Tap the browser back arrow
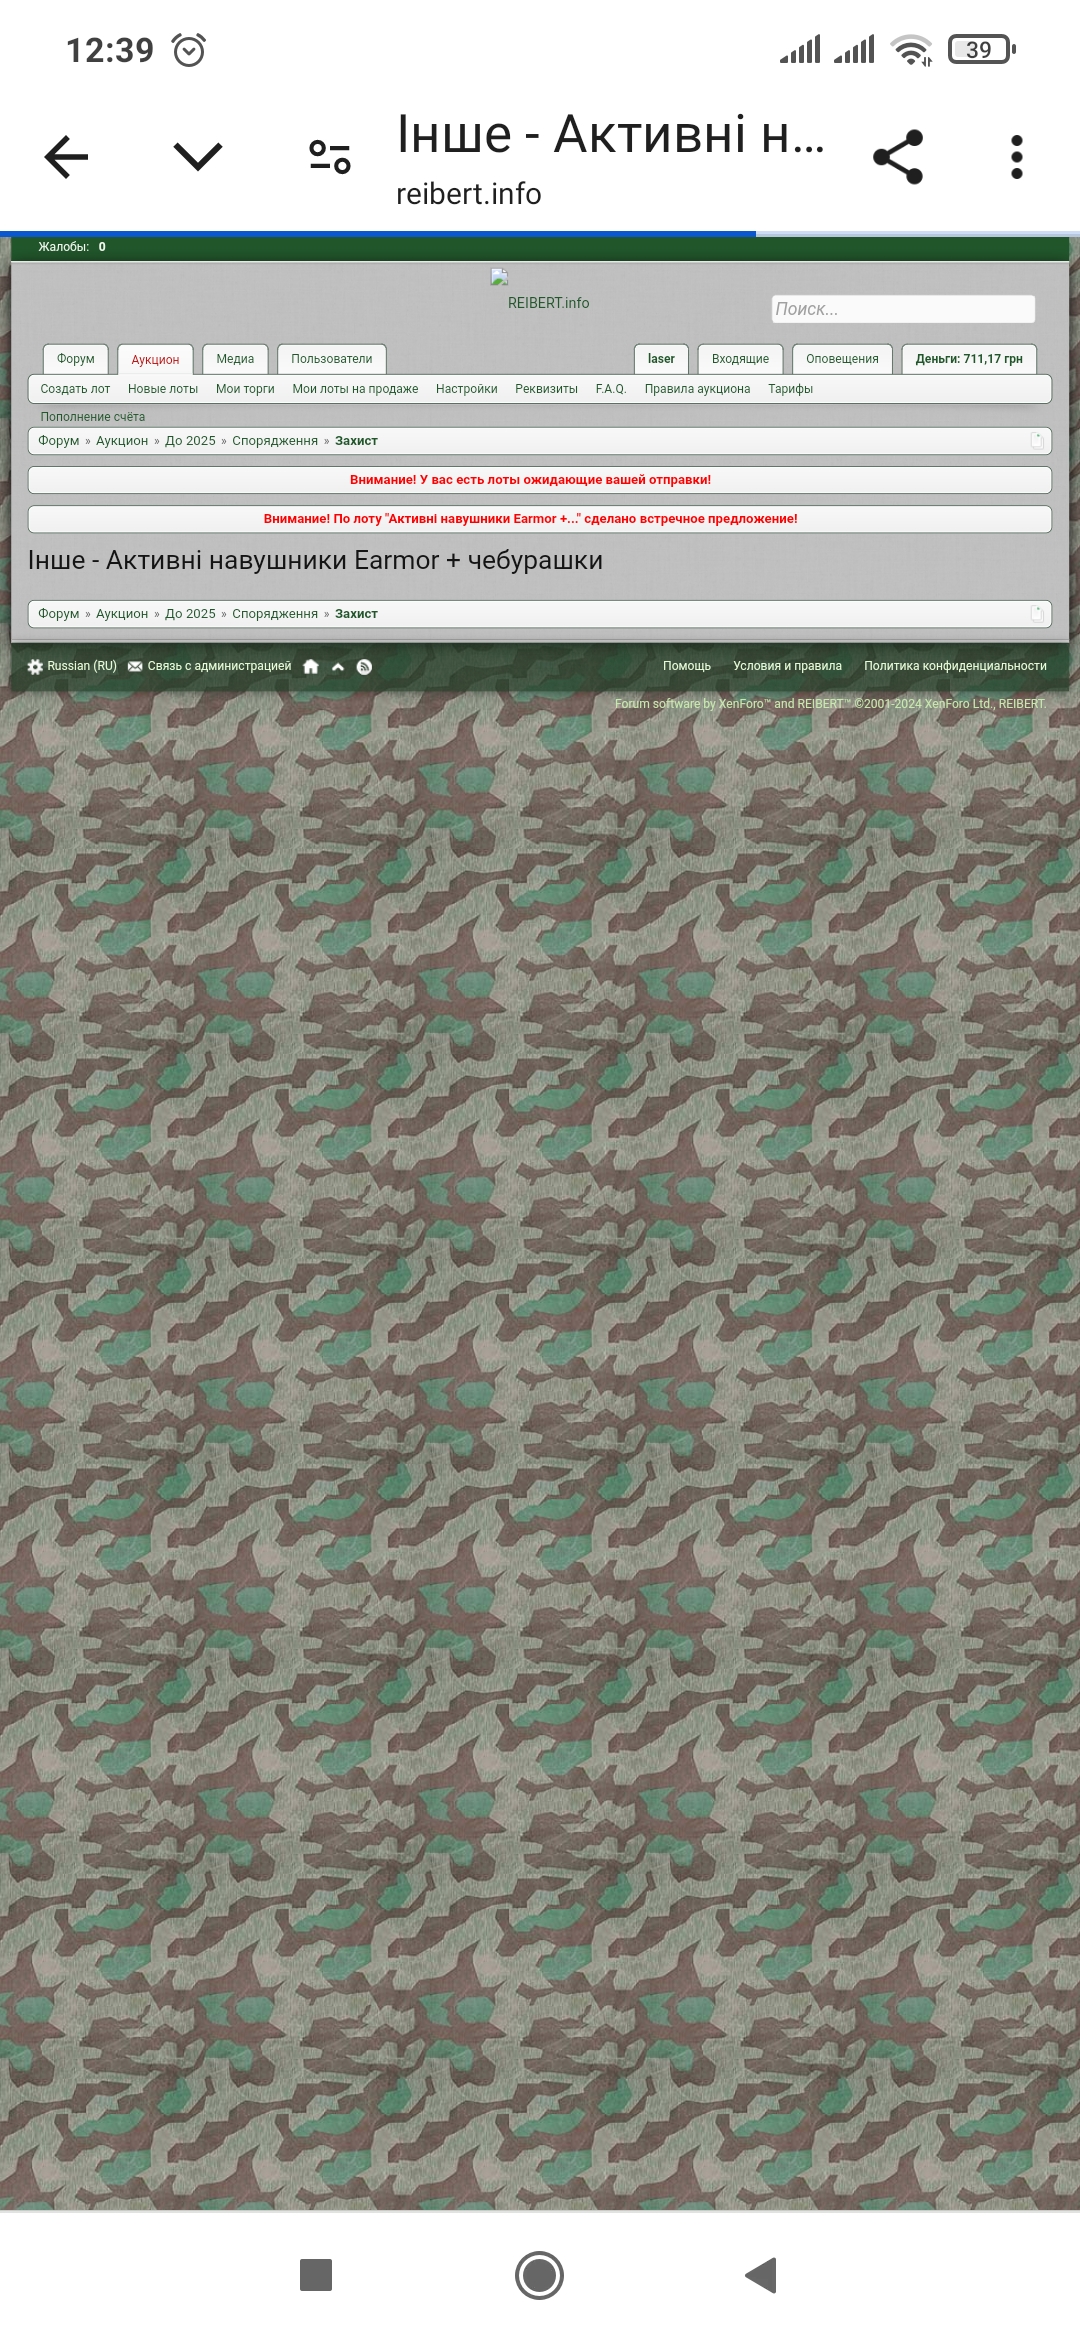The height and width of the screenshot is (2340, 1080). pos(67,157)
